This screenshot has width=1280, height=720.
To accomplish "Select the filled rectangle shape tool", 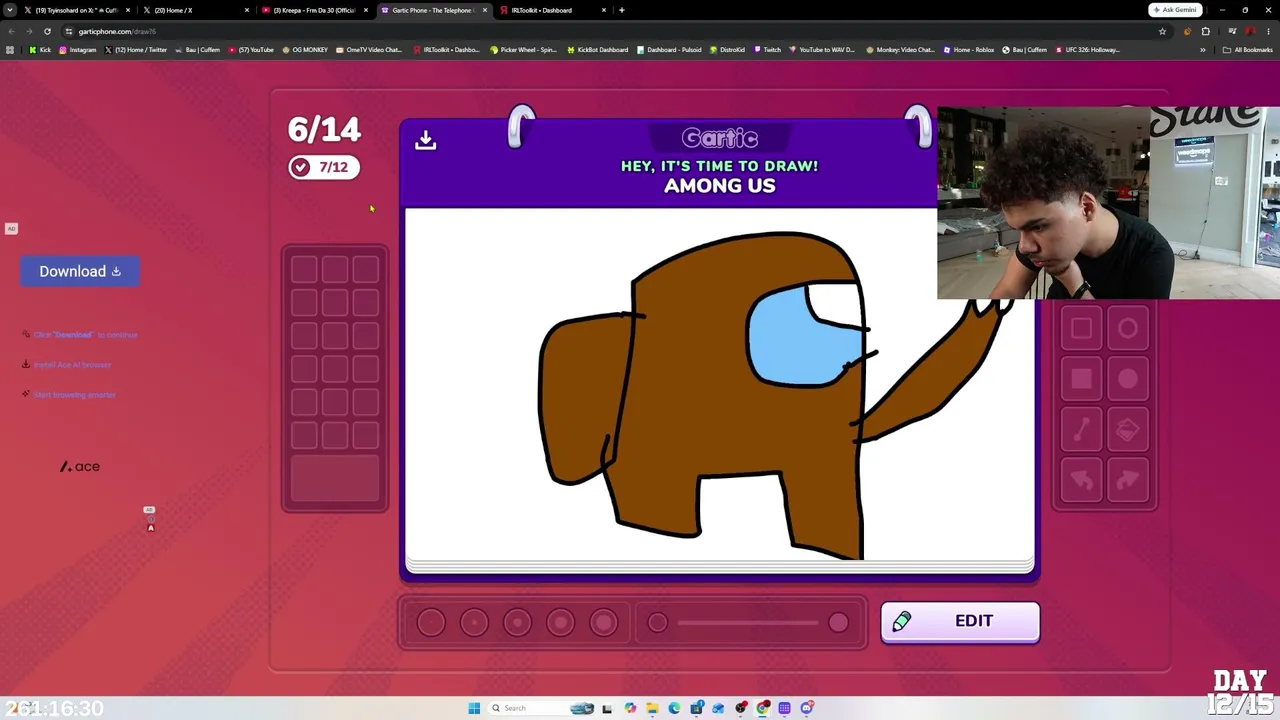I will click(x=1082, y=379).
